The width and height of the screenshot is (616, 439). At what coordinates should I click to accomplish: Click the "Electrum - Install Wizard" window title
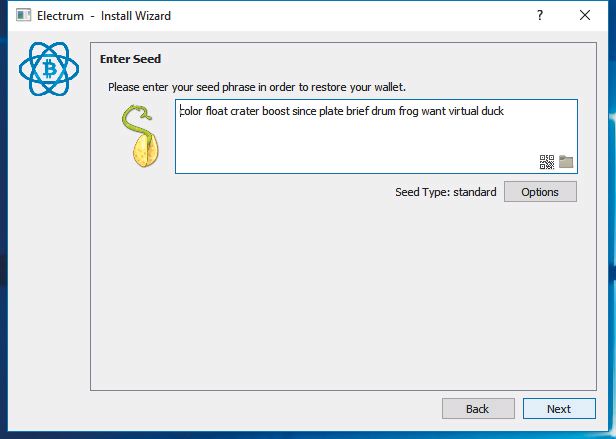[x=104, y=16]
